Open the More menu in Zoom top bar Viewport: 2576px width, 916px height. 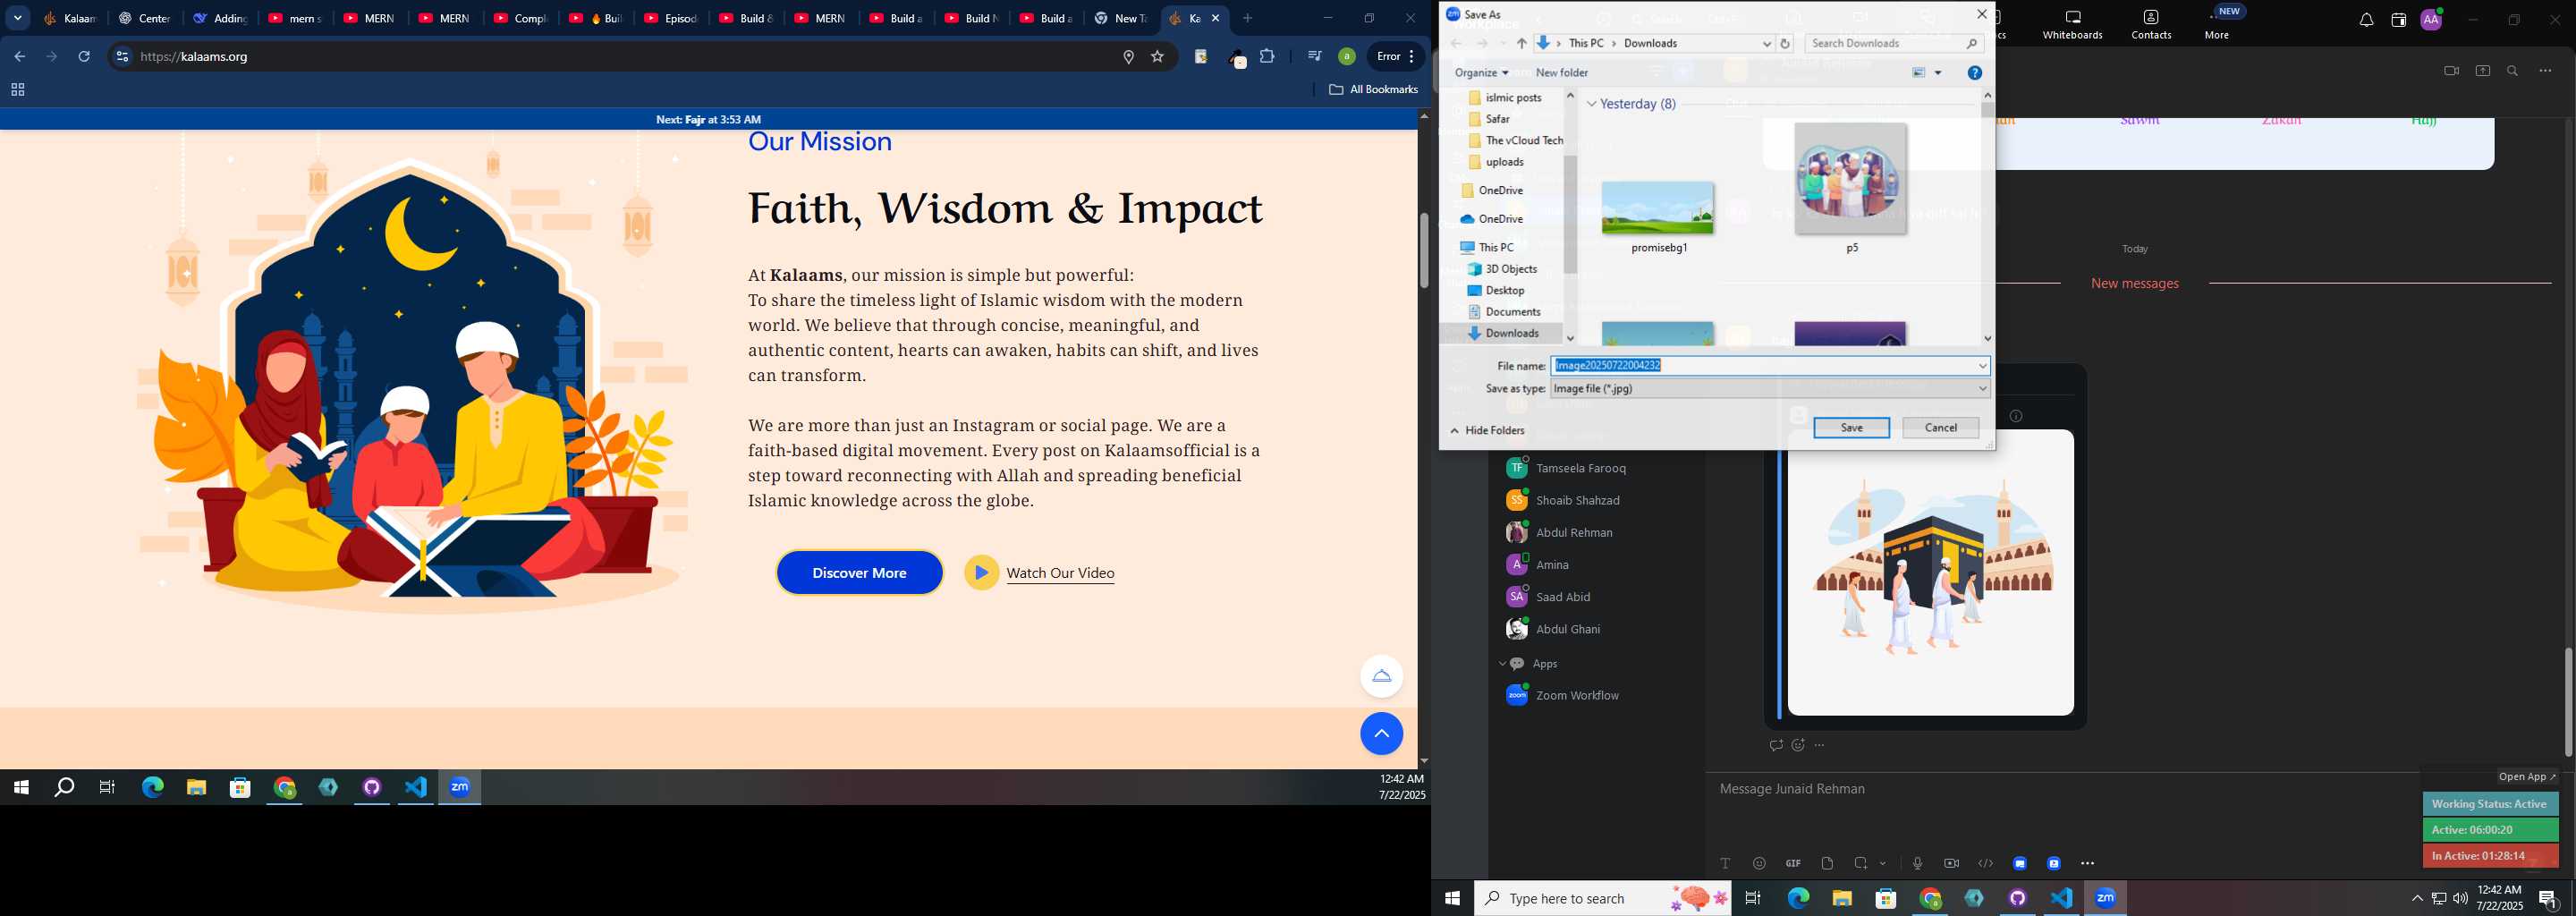(x=2217, y=24)
